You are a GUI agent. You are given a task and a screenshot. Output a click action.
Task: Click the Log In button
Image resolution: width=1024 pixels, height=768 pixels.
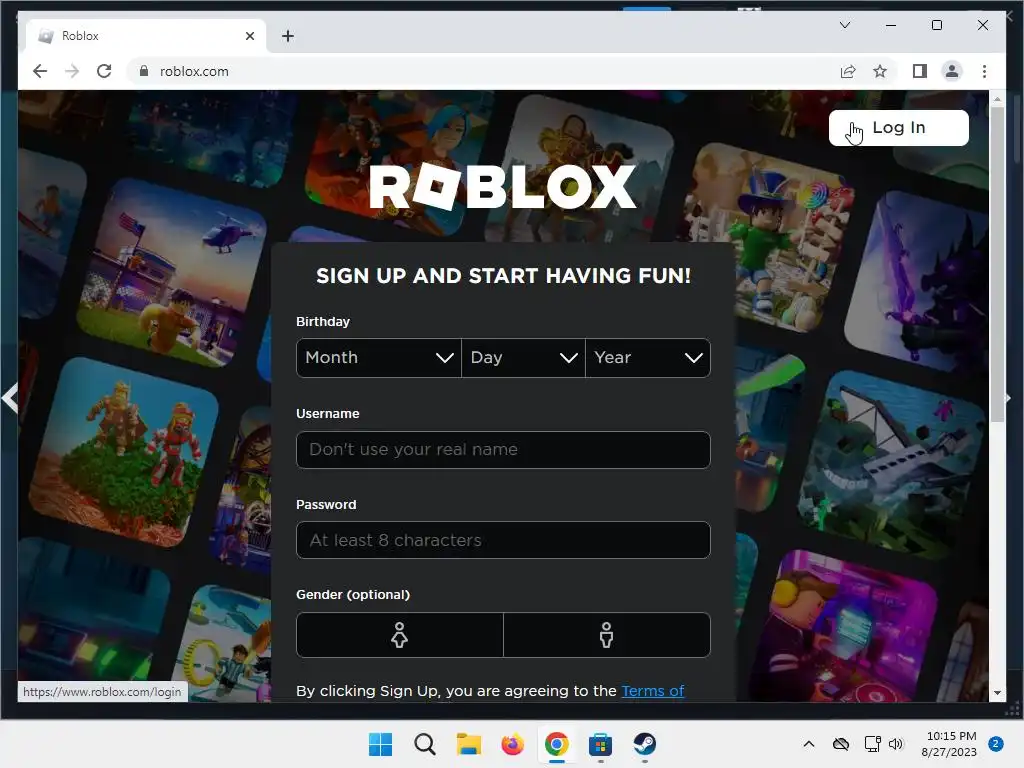(899, 128)
